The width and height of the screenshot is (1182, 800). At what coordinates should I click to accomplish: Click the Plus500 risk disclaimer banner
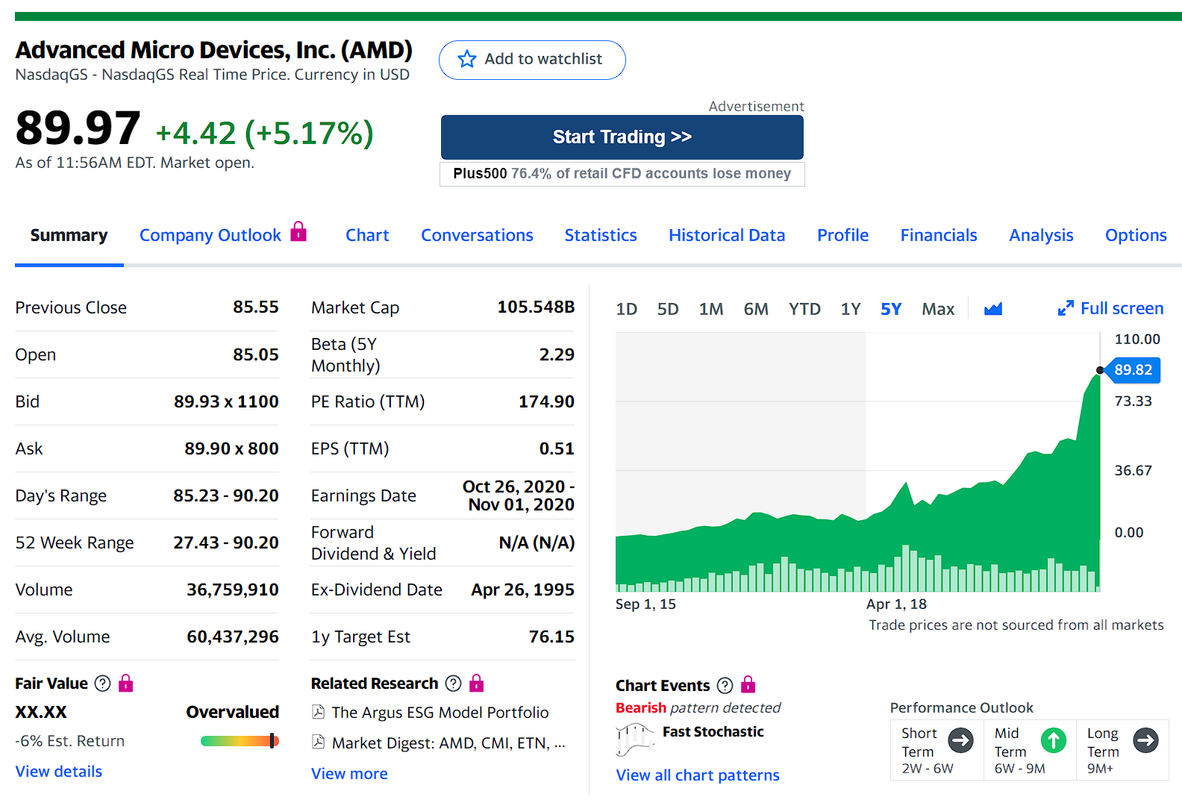point(622,173)
